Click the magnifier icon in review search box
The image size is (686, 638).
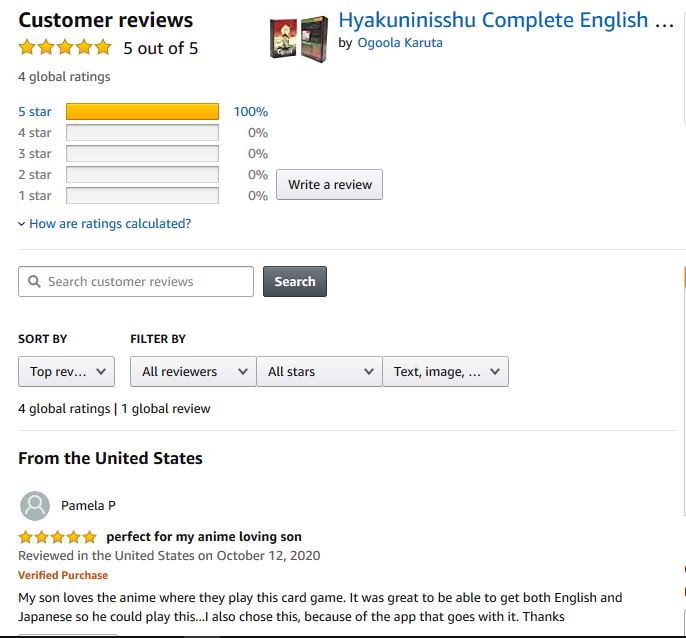coord(34,281)
